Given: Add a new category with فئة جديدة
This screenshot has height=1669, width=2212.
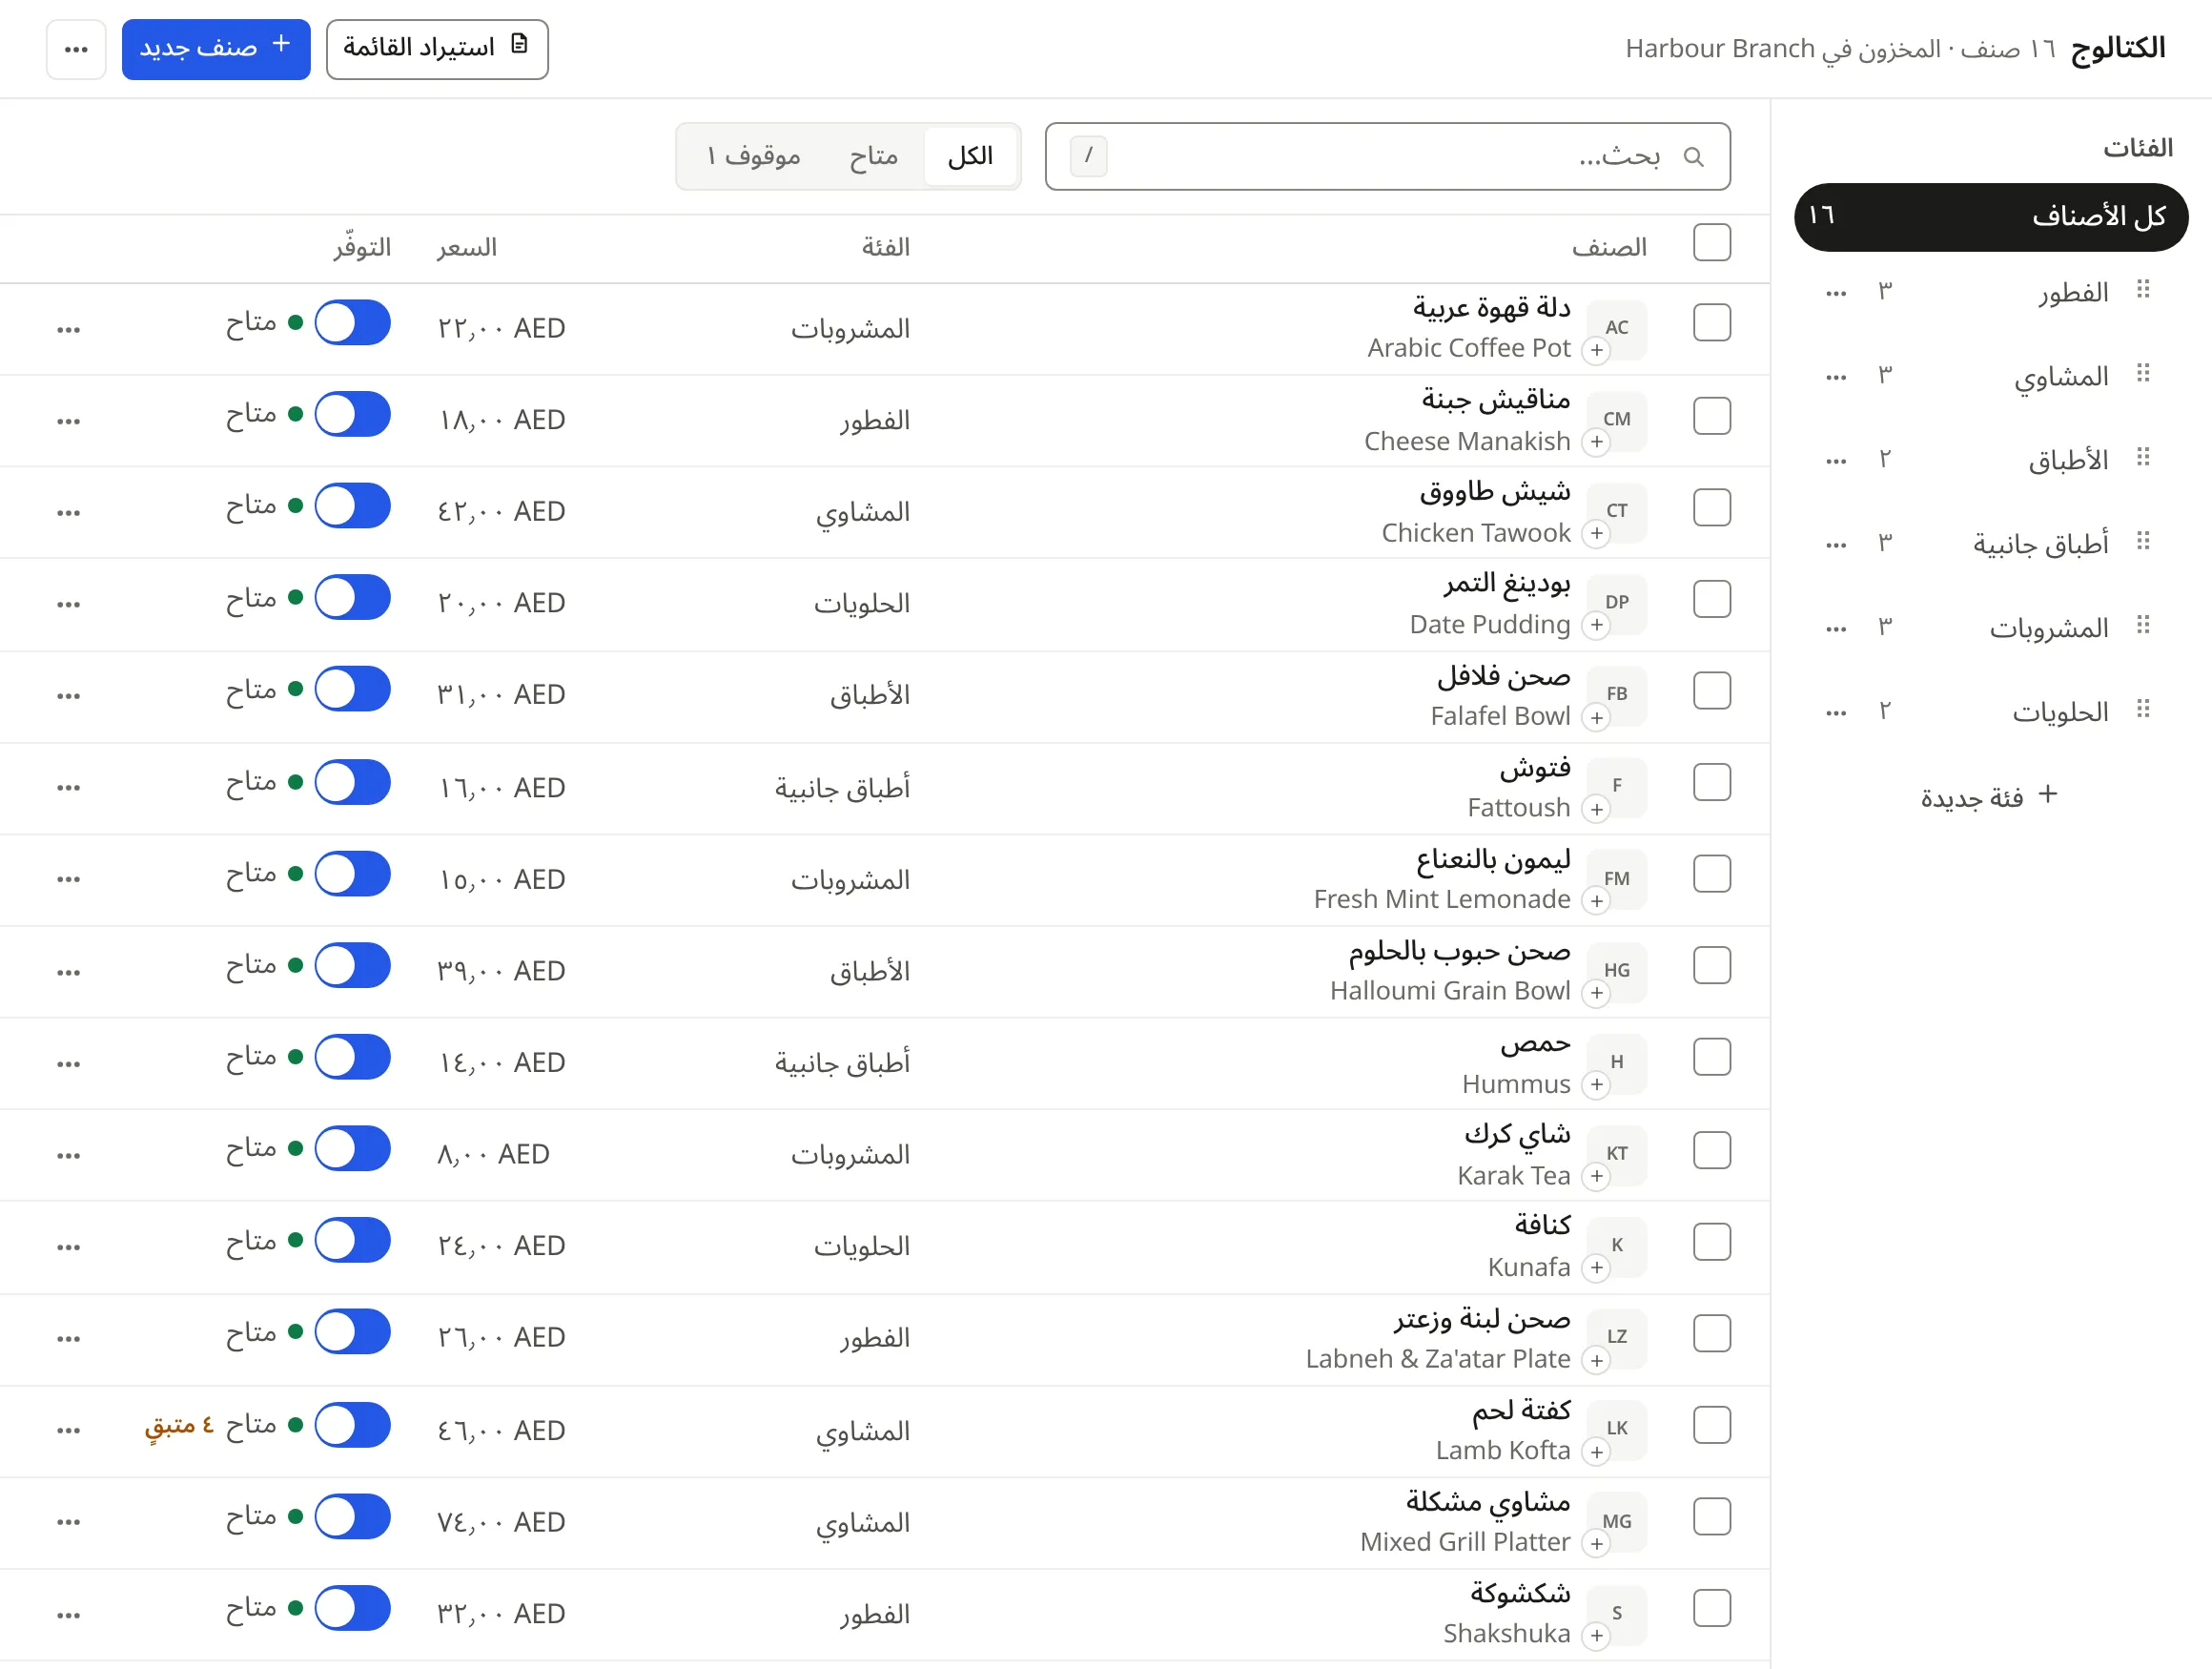Looking at the screenshot, I should 1989,797.
